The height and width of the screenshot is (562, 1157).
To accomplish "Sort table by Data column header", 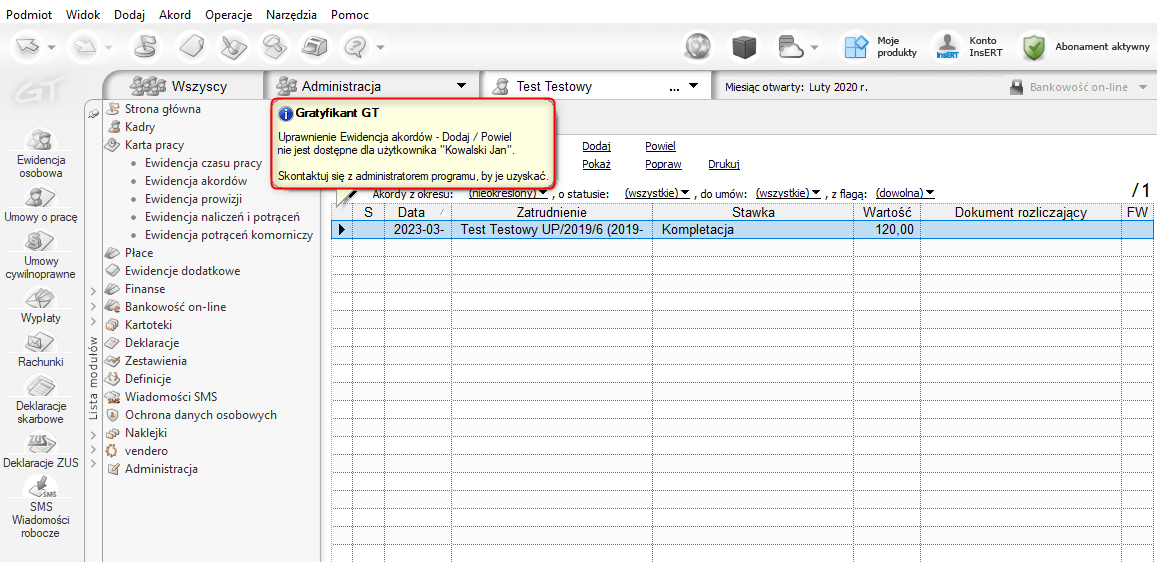I will click(x=418, y=212).
